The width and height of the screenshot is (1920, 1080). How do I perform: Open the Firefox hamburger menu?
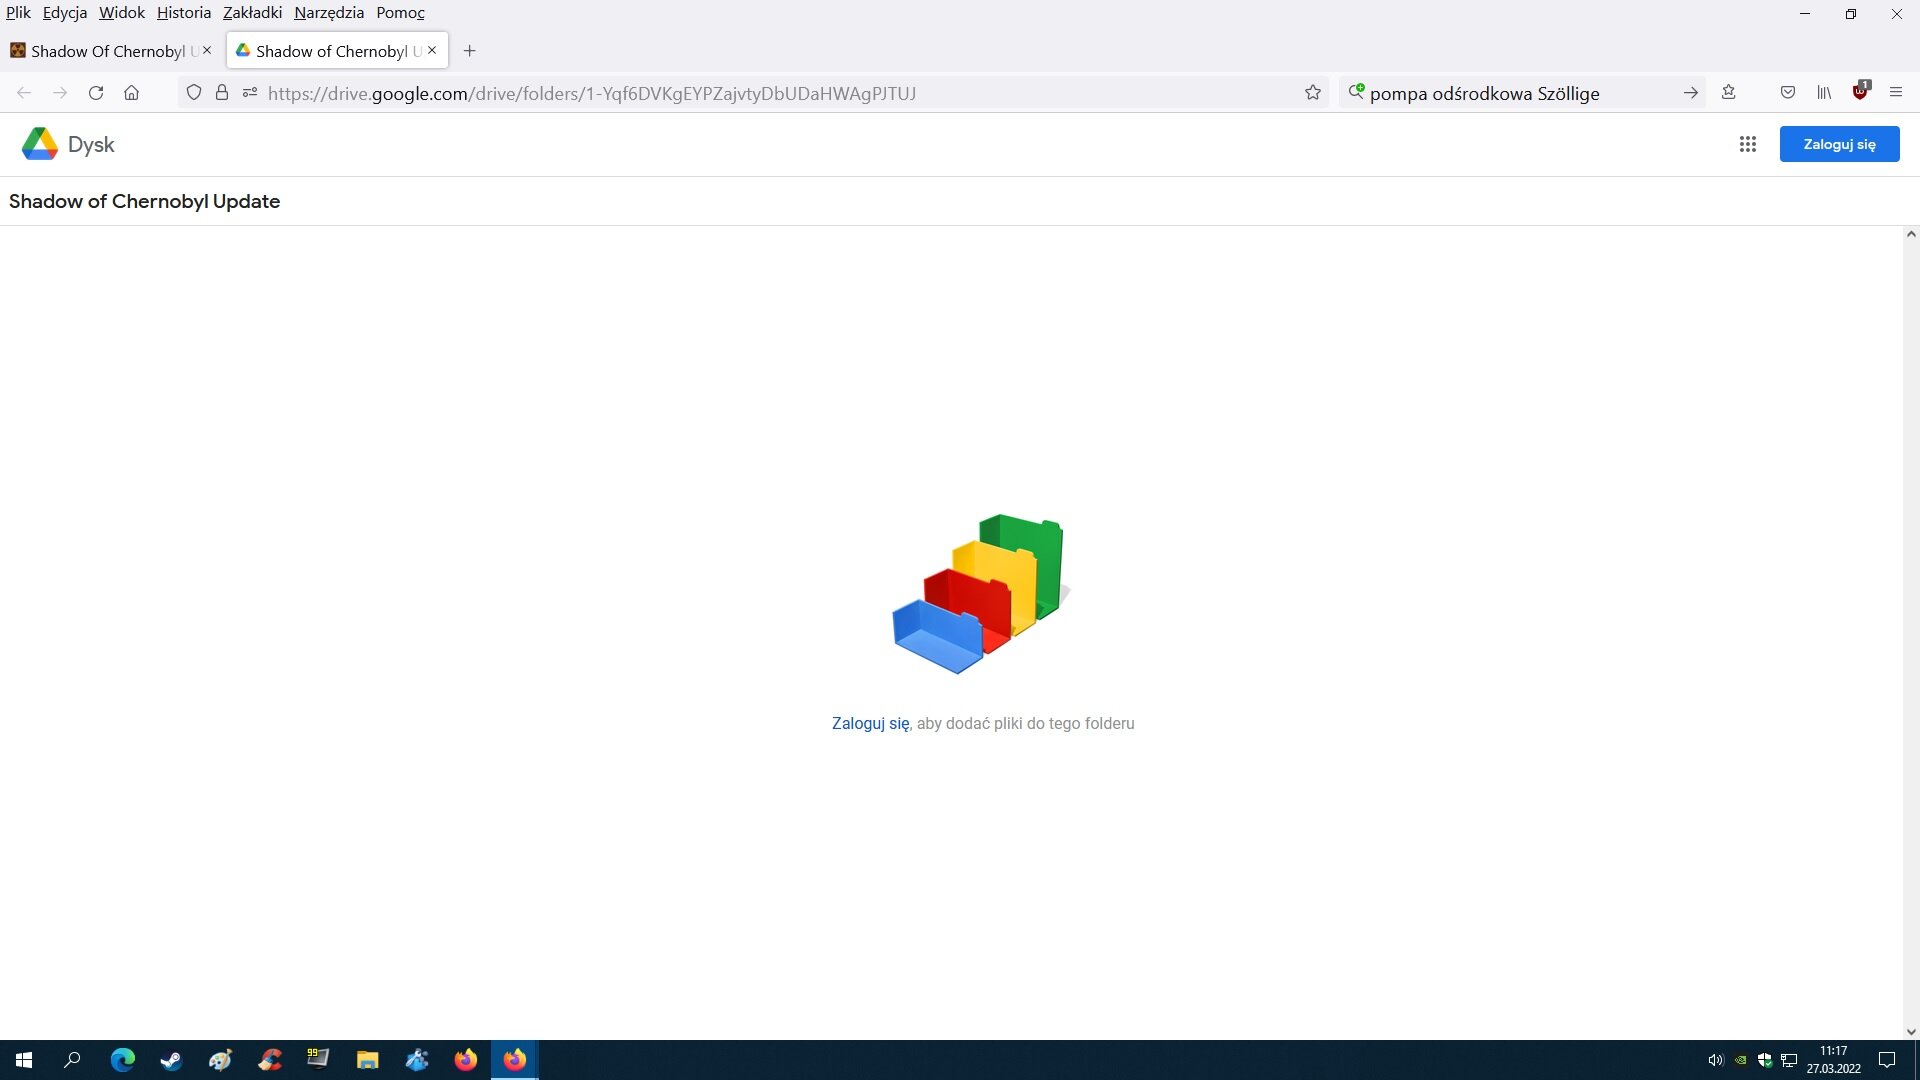click(1896, 93)
